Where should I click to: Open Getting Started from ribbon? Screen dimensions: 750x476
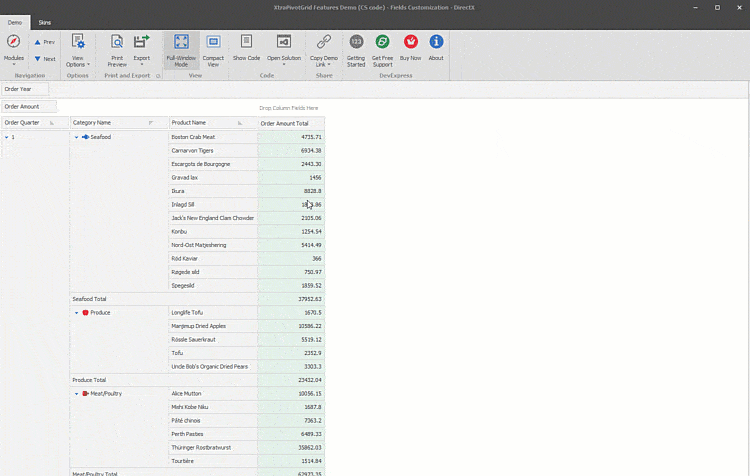[x=356, y=43]
